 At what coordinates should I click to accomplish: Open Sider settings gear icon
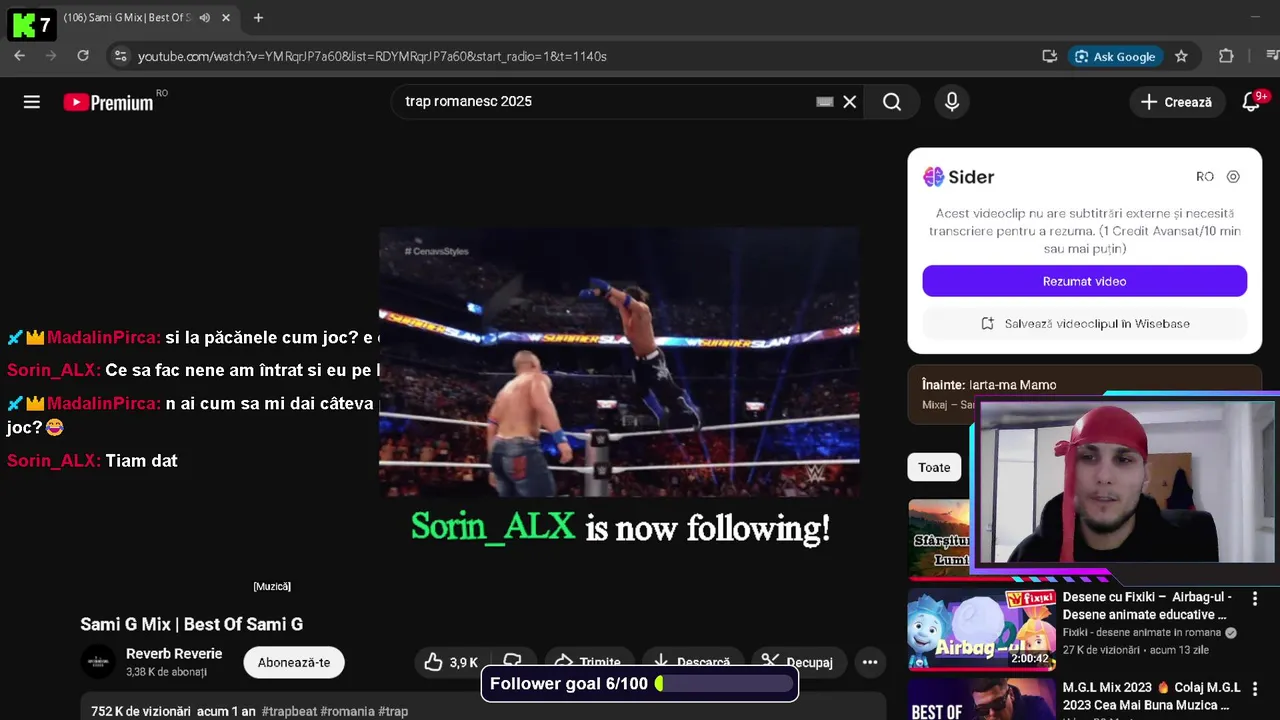pyautogui.click(x=1233, y=177)
